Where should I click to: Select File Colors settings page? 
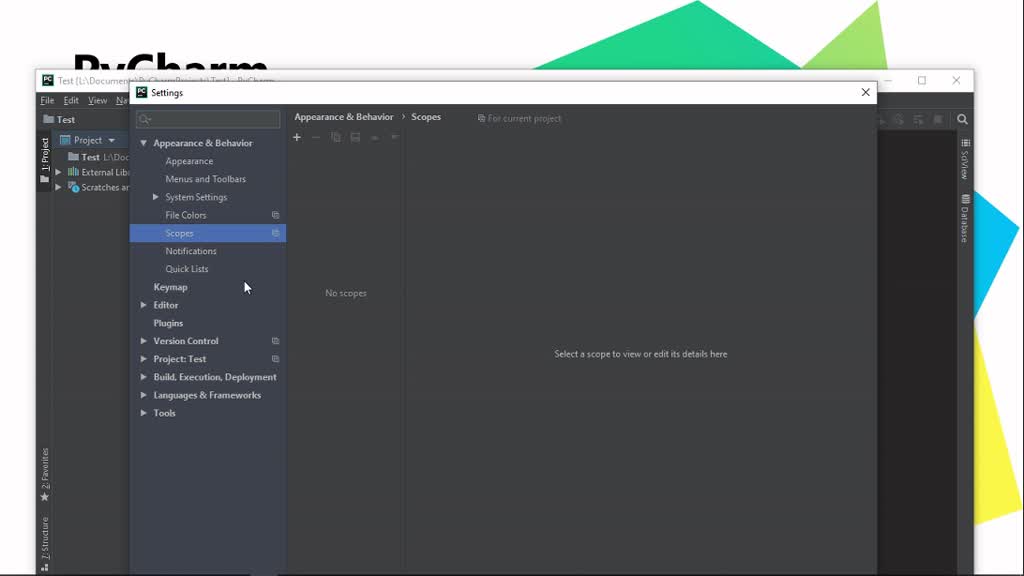[185, 215]
